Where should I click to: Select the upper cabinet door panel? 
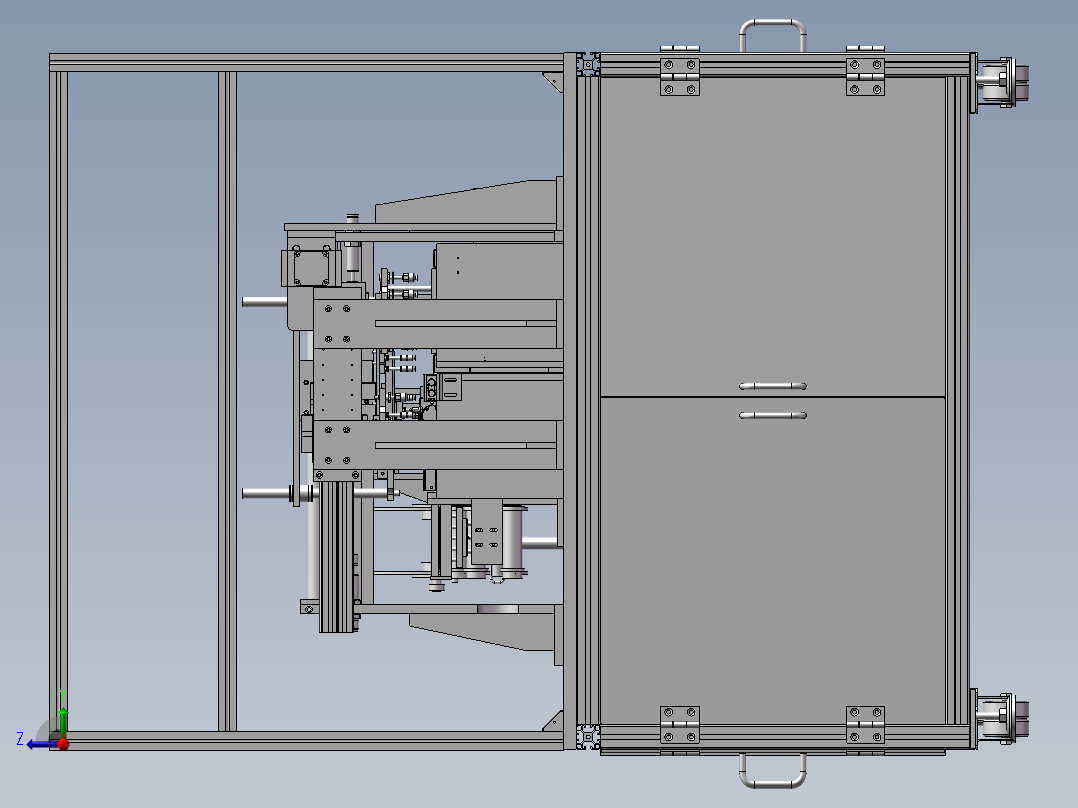coord(773,237)
